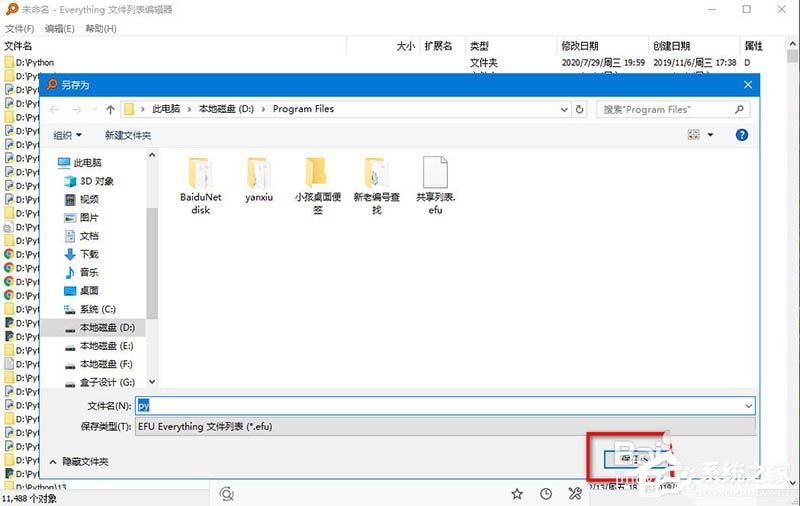800x506 pixels.
Task: Click the 文件名(N) input field
Action: point(445,406)
